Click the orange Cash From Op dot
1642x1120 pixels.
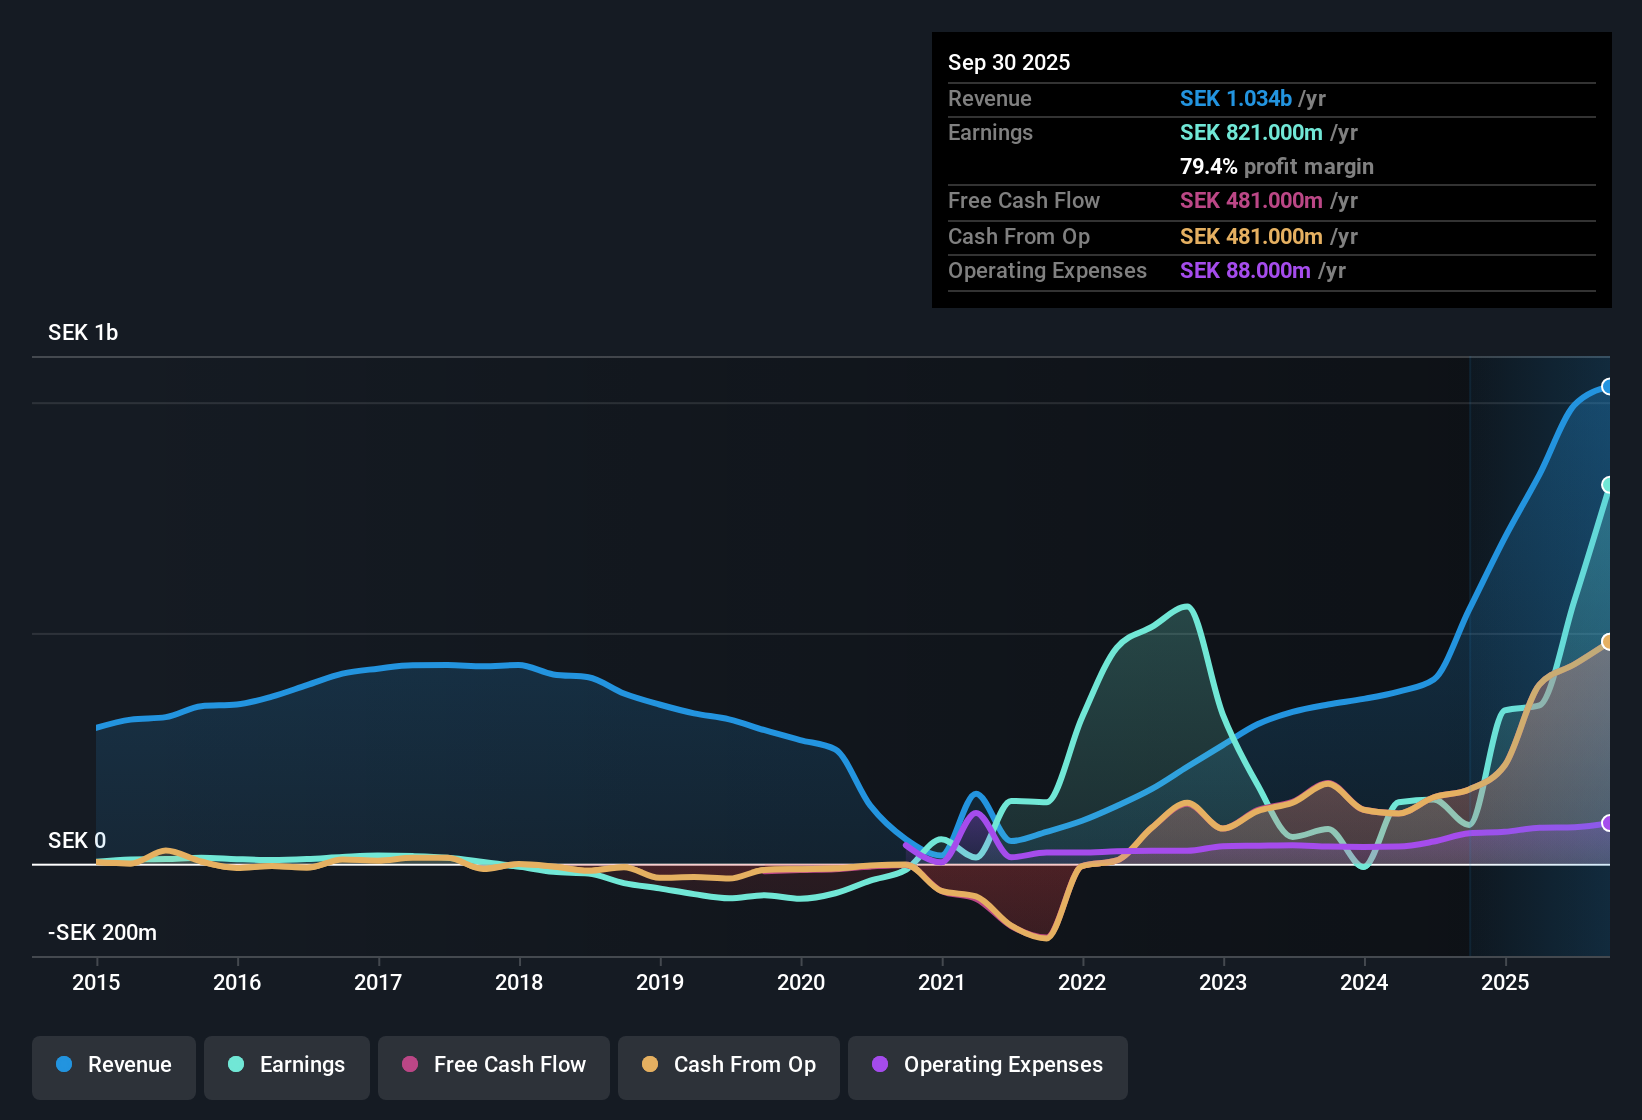(650, 1065)
